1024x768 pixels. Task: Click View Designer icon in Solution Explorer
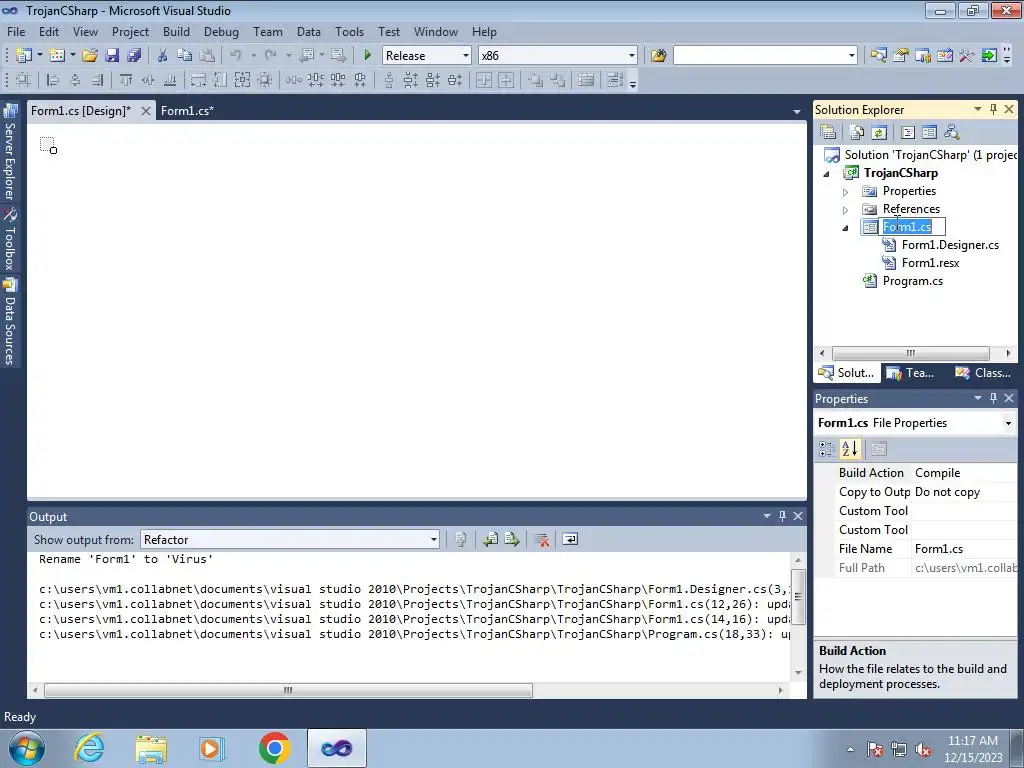[x=929, y=133]
